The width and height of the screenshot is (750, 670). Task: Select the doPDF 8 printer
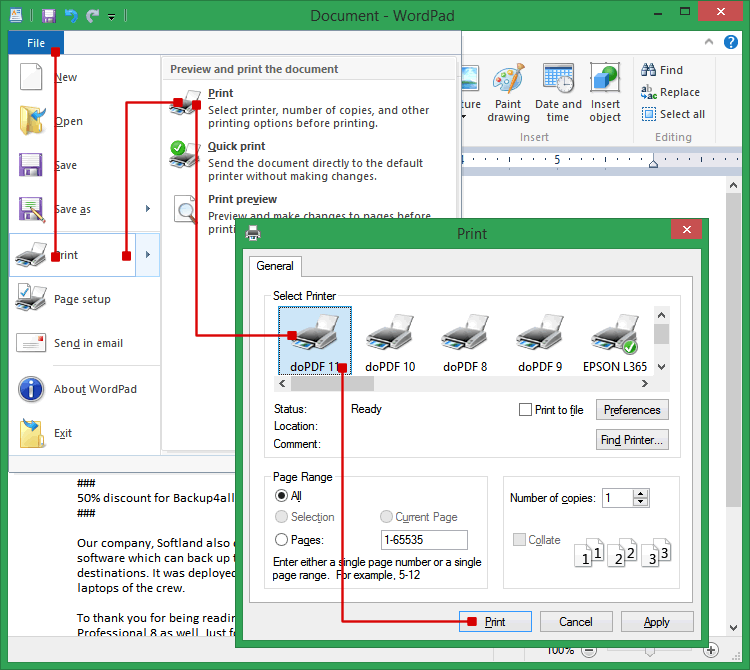click(x=465, y=342)
